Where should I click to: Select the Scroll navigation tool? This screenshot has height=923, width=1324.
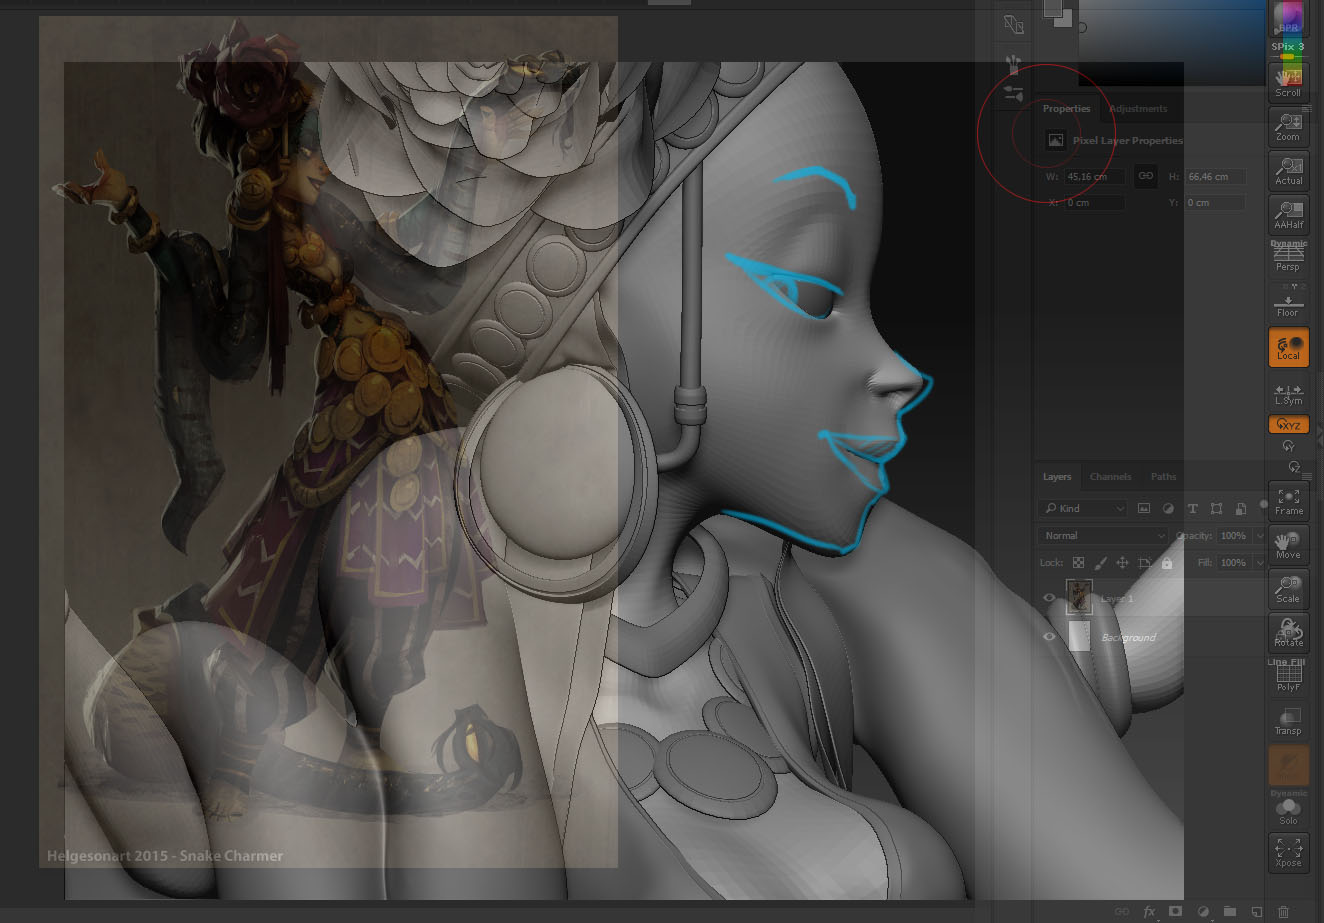click(1288, 80)
